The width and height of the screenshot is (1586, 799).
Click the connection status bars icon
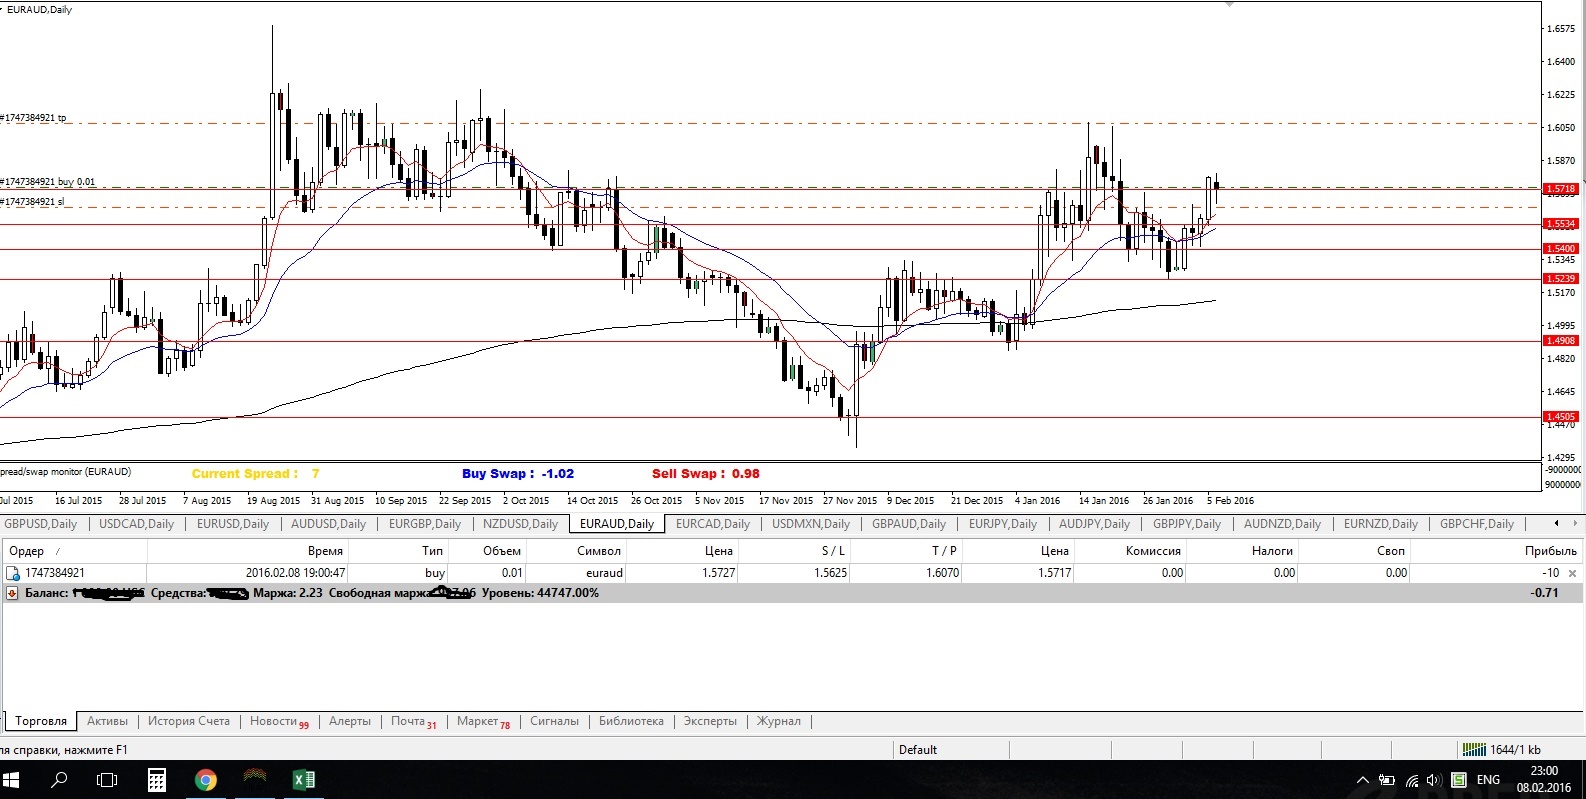[x=1474, y=749]
